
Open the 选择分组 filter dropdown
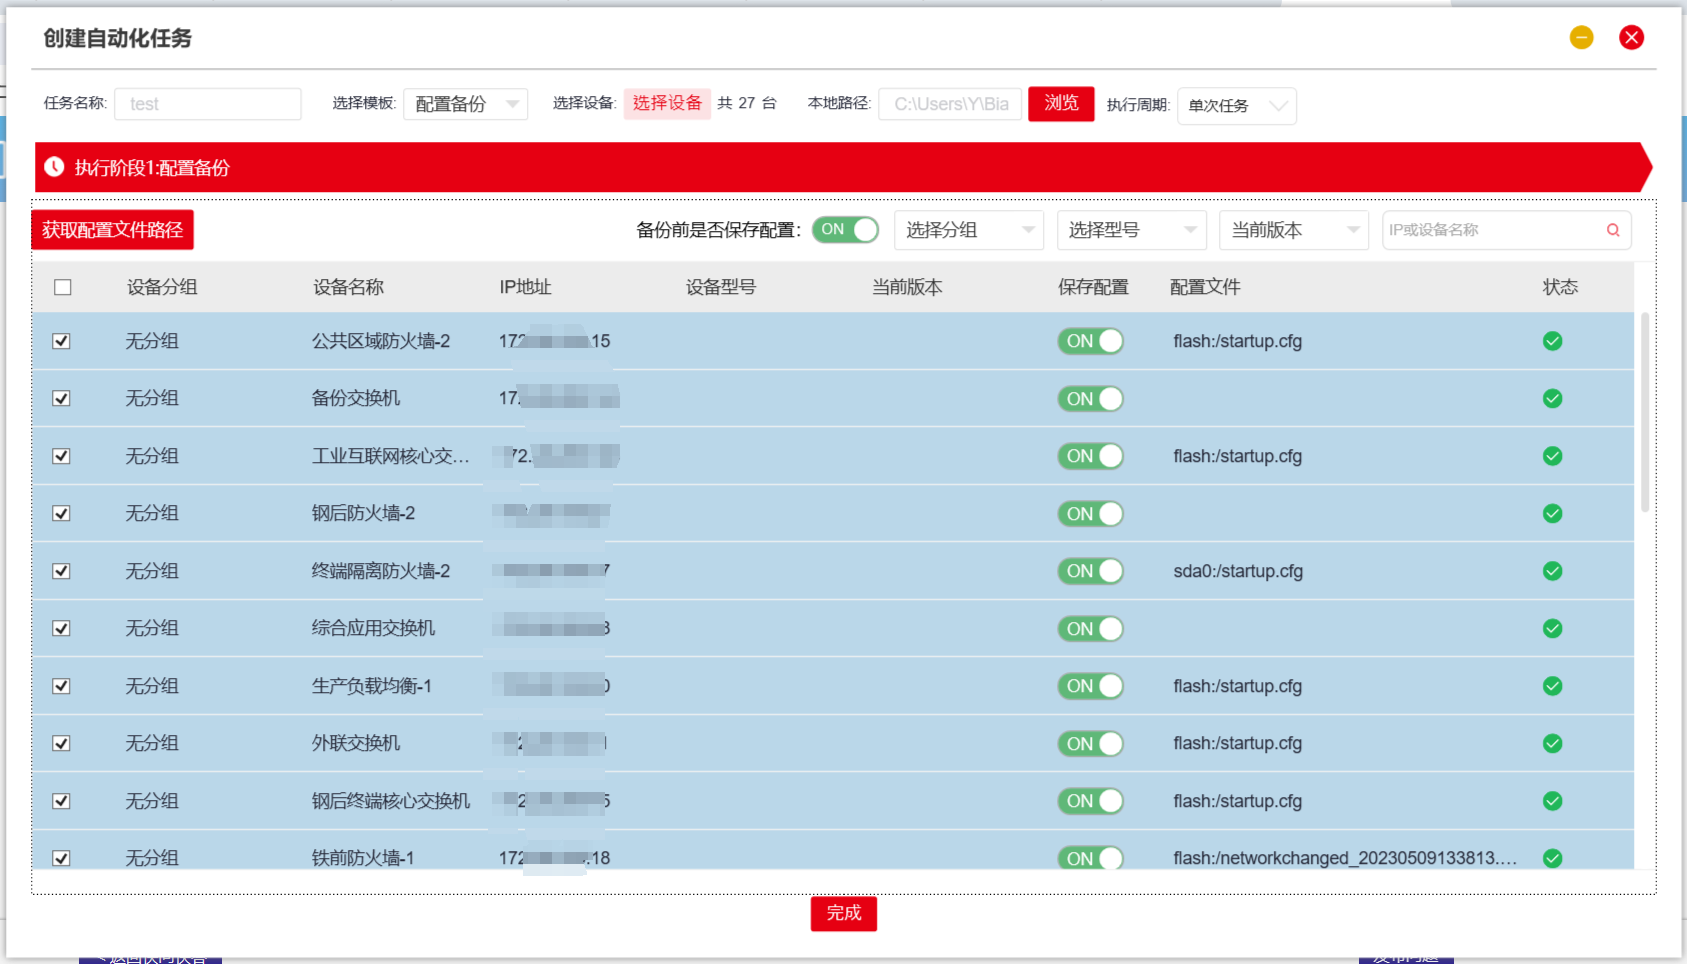tap(968, 230)
